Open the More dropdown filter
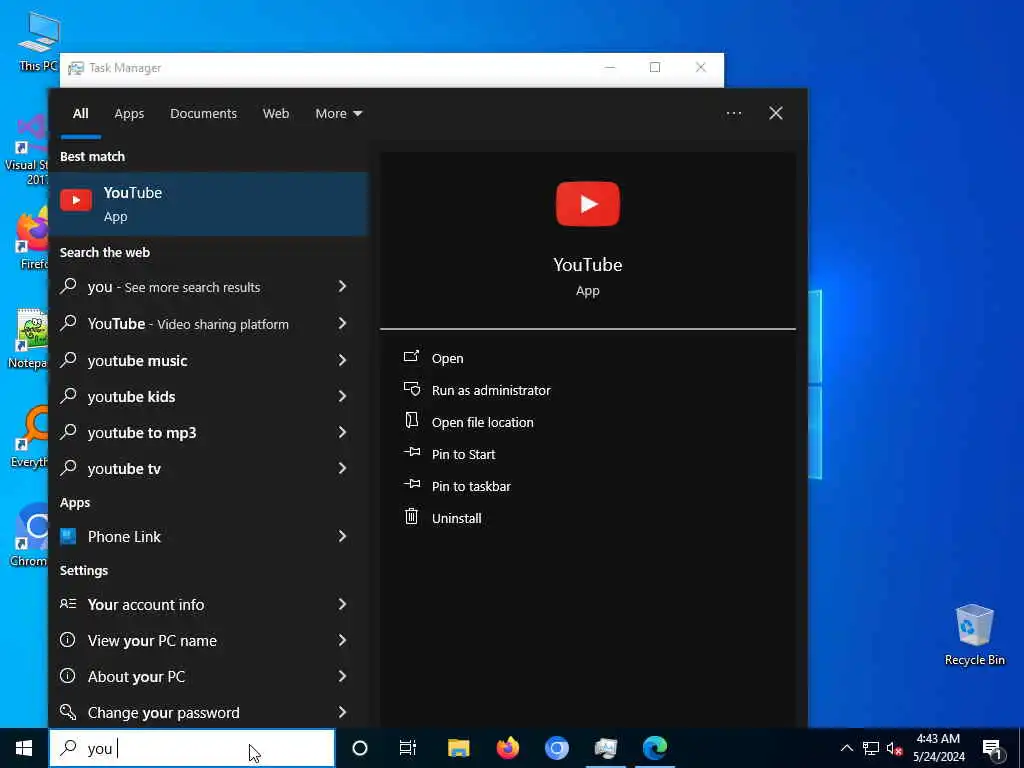This screenshot has width=1024, height=768. [338, 114]
